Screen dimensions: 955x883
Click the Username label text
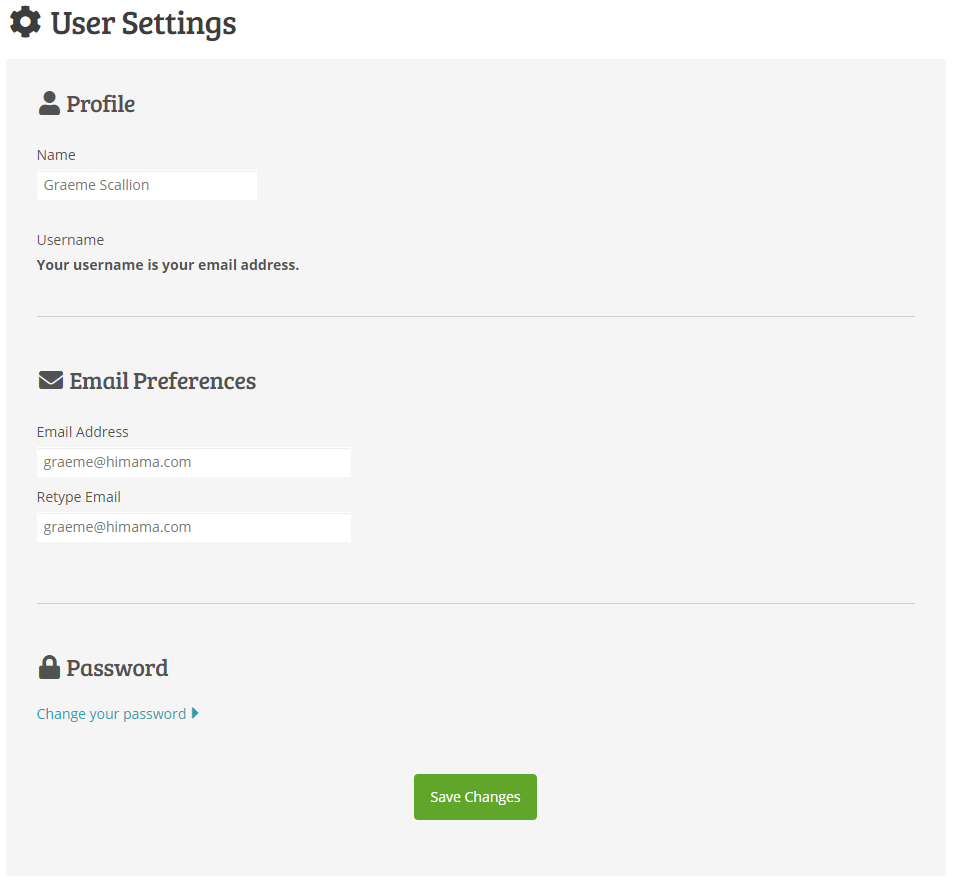tap(70, 239)
